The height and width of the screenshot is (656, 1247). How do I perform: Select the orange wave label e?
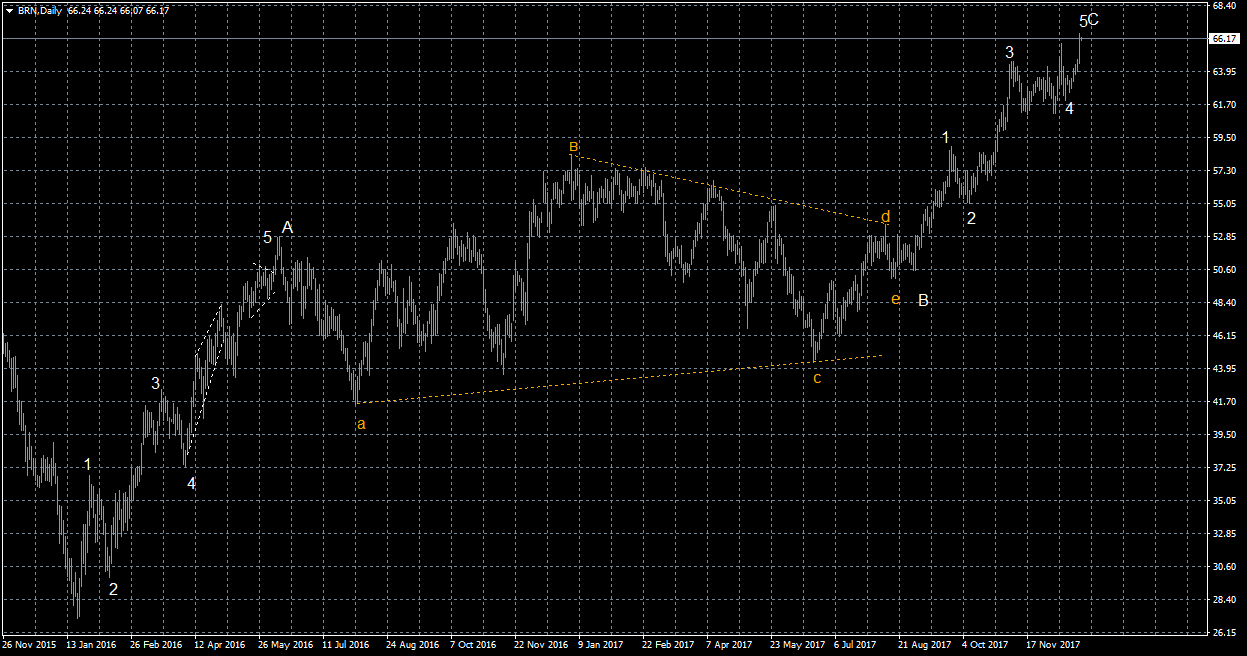point(895,299)
